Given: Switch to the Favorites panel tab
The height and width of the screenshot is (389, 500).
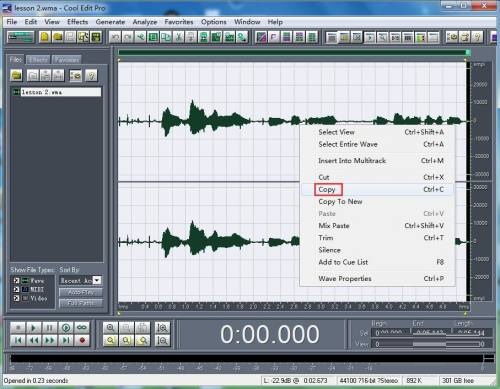Looking at the screenshot, I should pyautogui.click(x=67, y=60).
